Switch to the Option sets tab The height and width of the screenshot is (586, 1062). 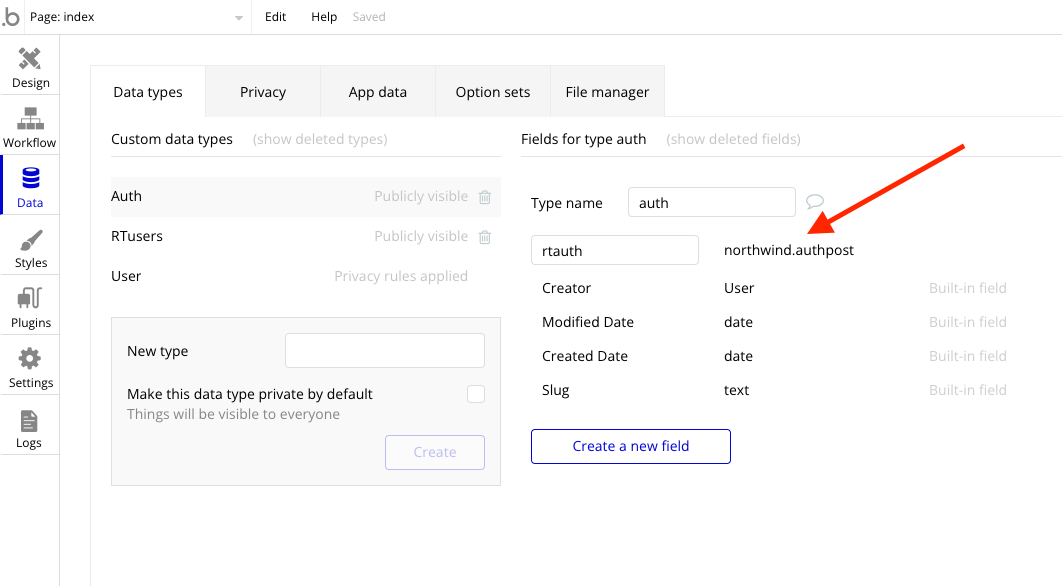(492, 92)
